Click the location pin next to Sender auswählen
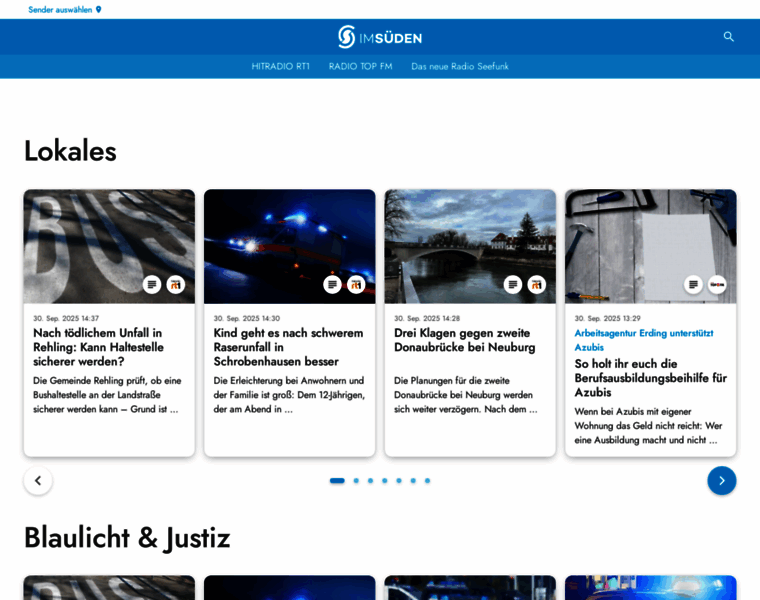760x600 pixels. point(98,10)
